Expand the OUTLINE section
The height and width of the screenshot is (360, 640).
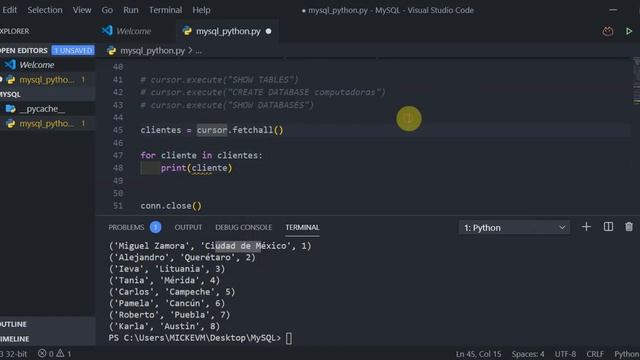(48, 324)
